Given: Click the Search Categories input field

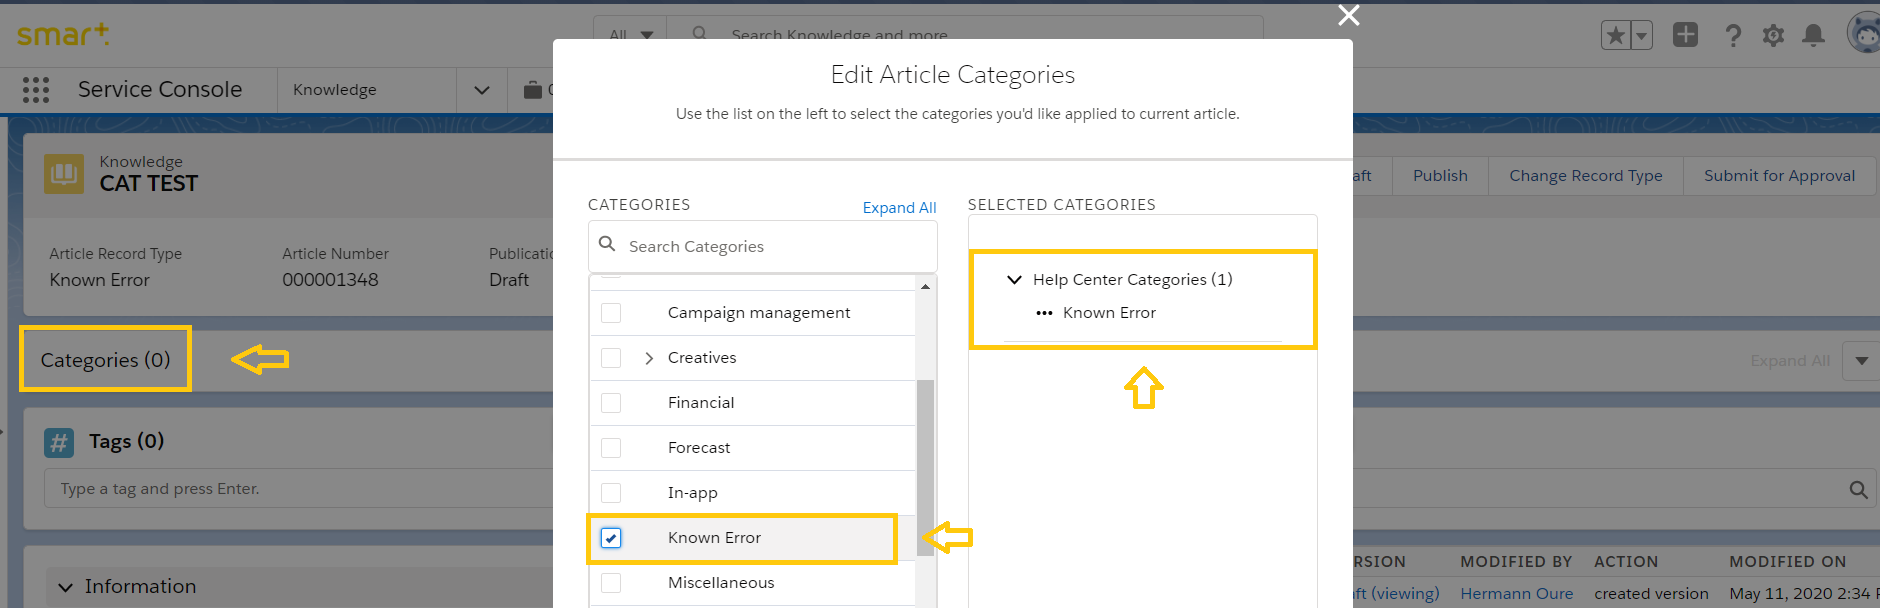Looking at the screenshot, I should point(770,247).
